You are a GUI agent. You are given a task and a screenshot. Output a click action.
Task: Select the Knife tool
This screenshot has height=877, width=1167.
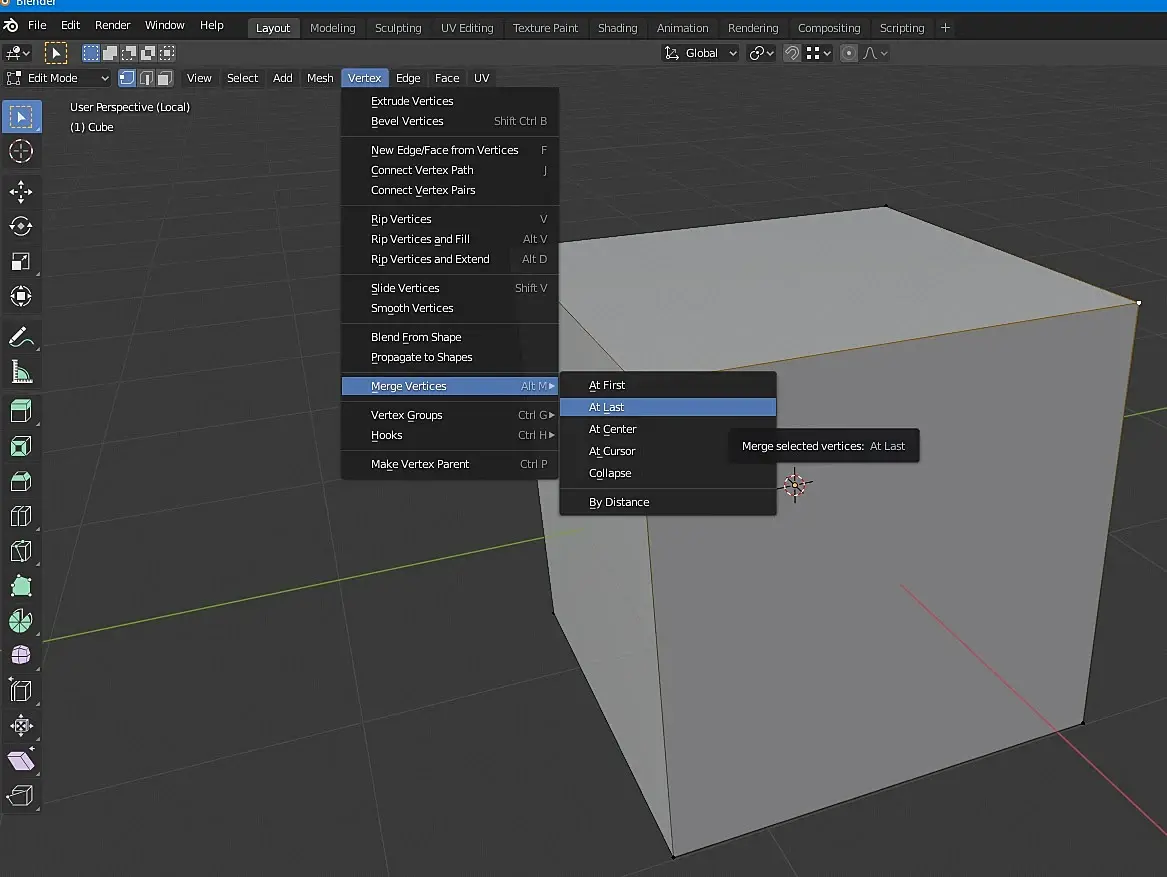(21, 551)
